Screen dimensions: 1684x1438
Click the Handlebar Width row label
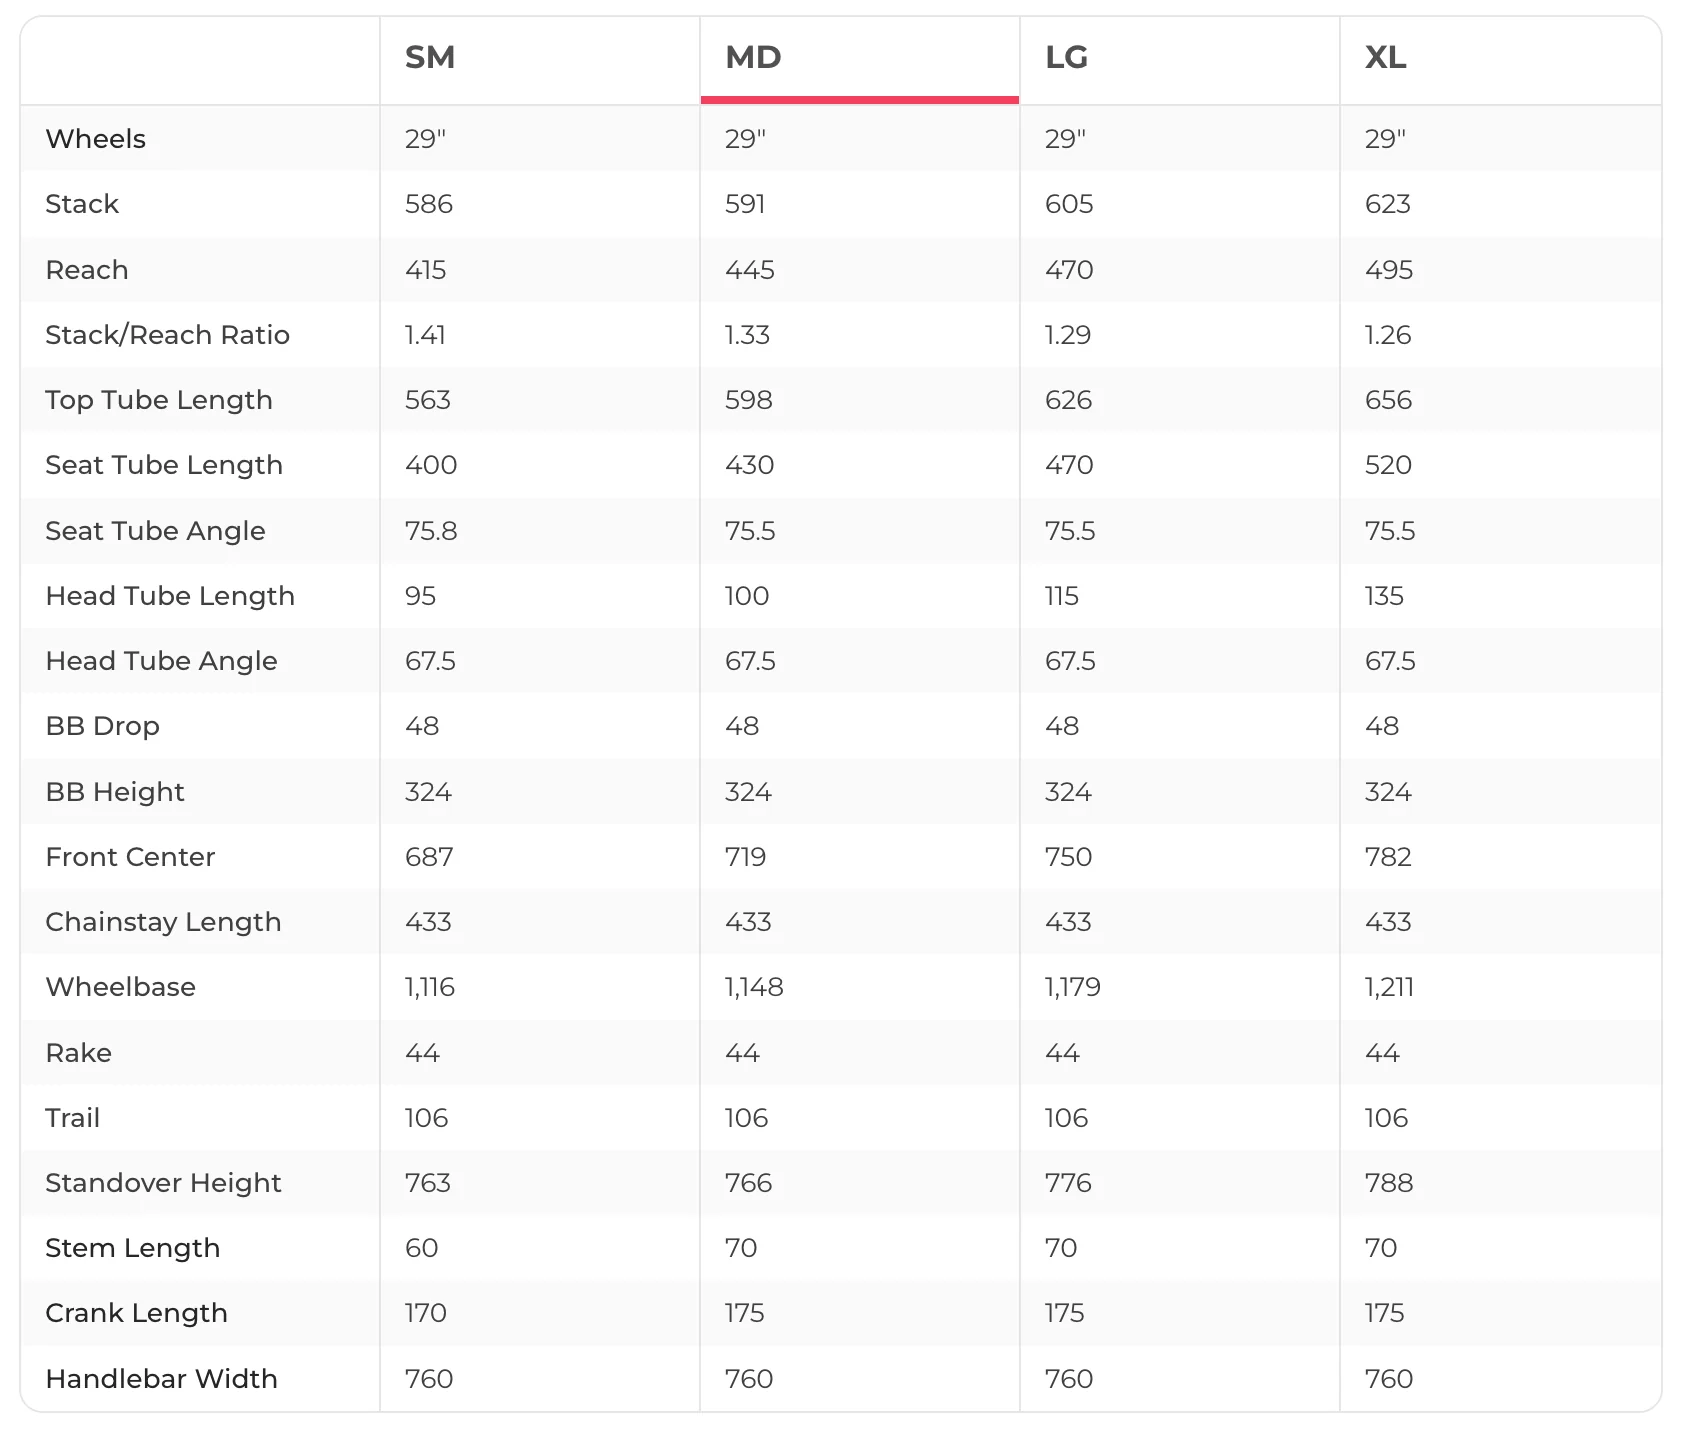click(x=162, y=1379)
